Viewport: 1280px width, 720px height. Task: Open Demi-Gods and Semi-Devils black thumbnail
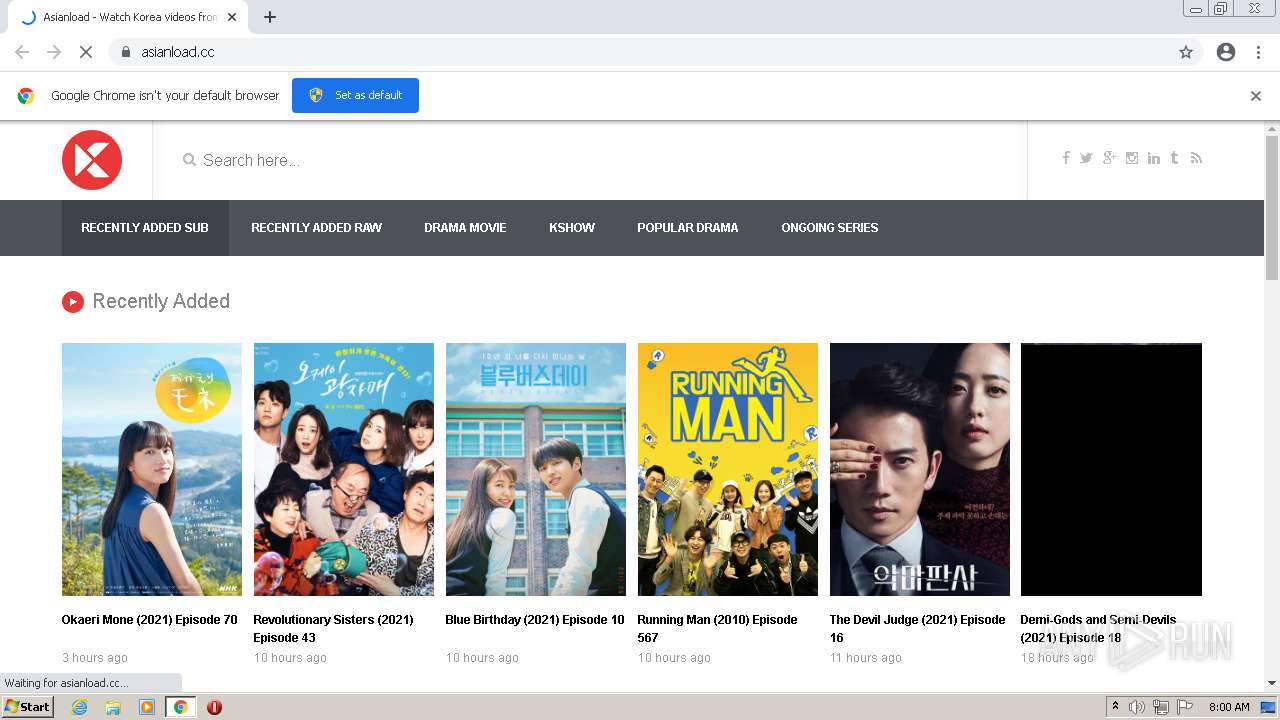tap(1111, 469)
